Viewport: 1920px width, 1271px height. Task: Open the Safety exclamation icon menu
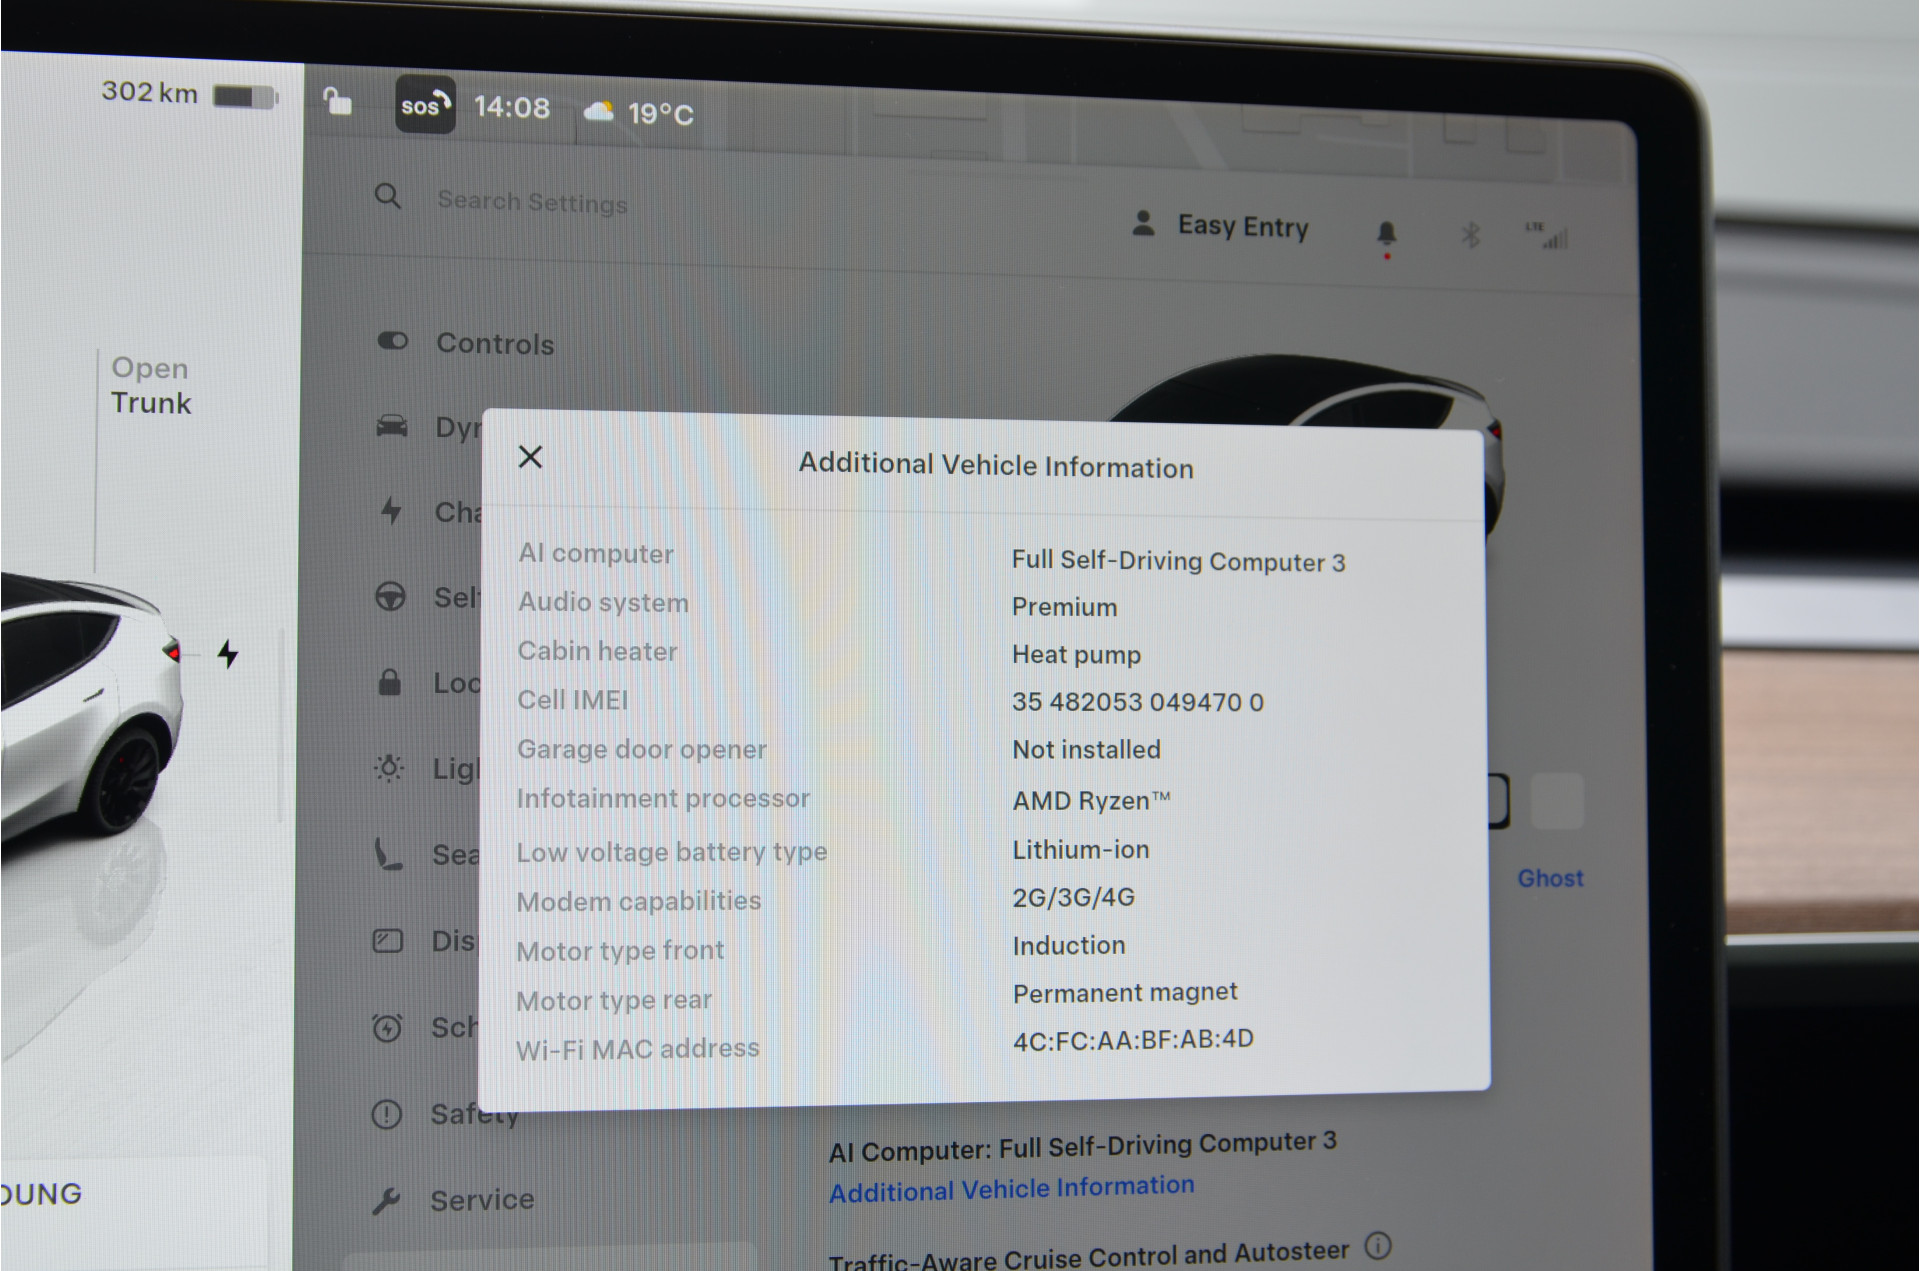386,1114
